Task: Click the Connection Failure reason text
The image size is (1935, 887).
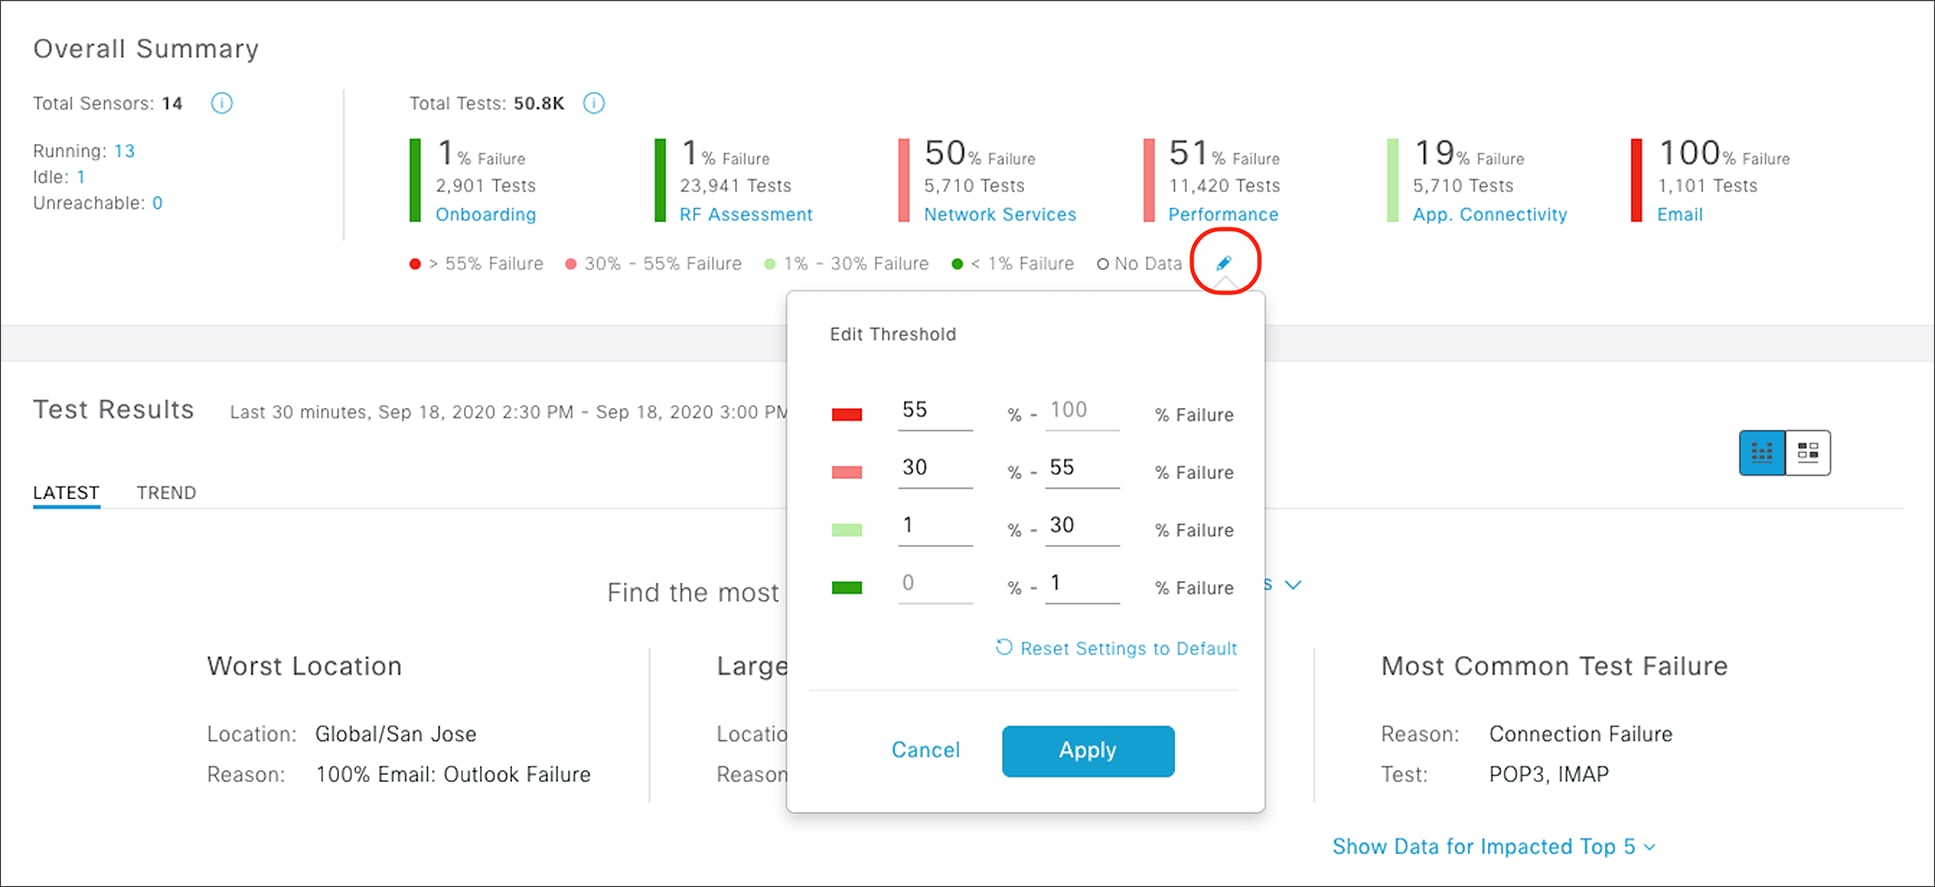Action: [1581, 734]
